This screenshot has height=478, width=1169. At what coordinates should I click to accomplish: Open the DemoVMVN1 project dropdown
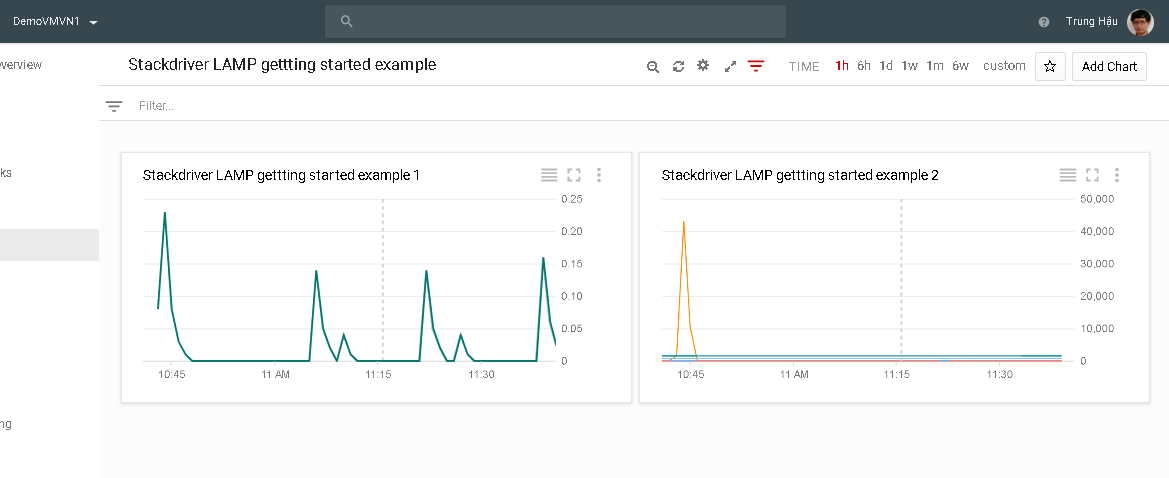coord(56,21)
